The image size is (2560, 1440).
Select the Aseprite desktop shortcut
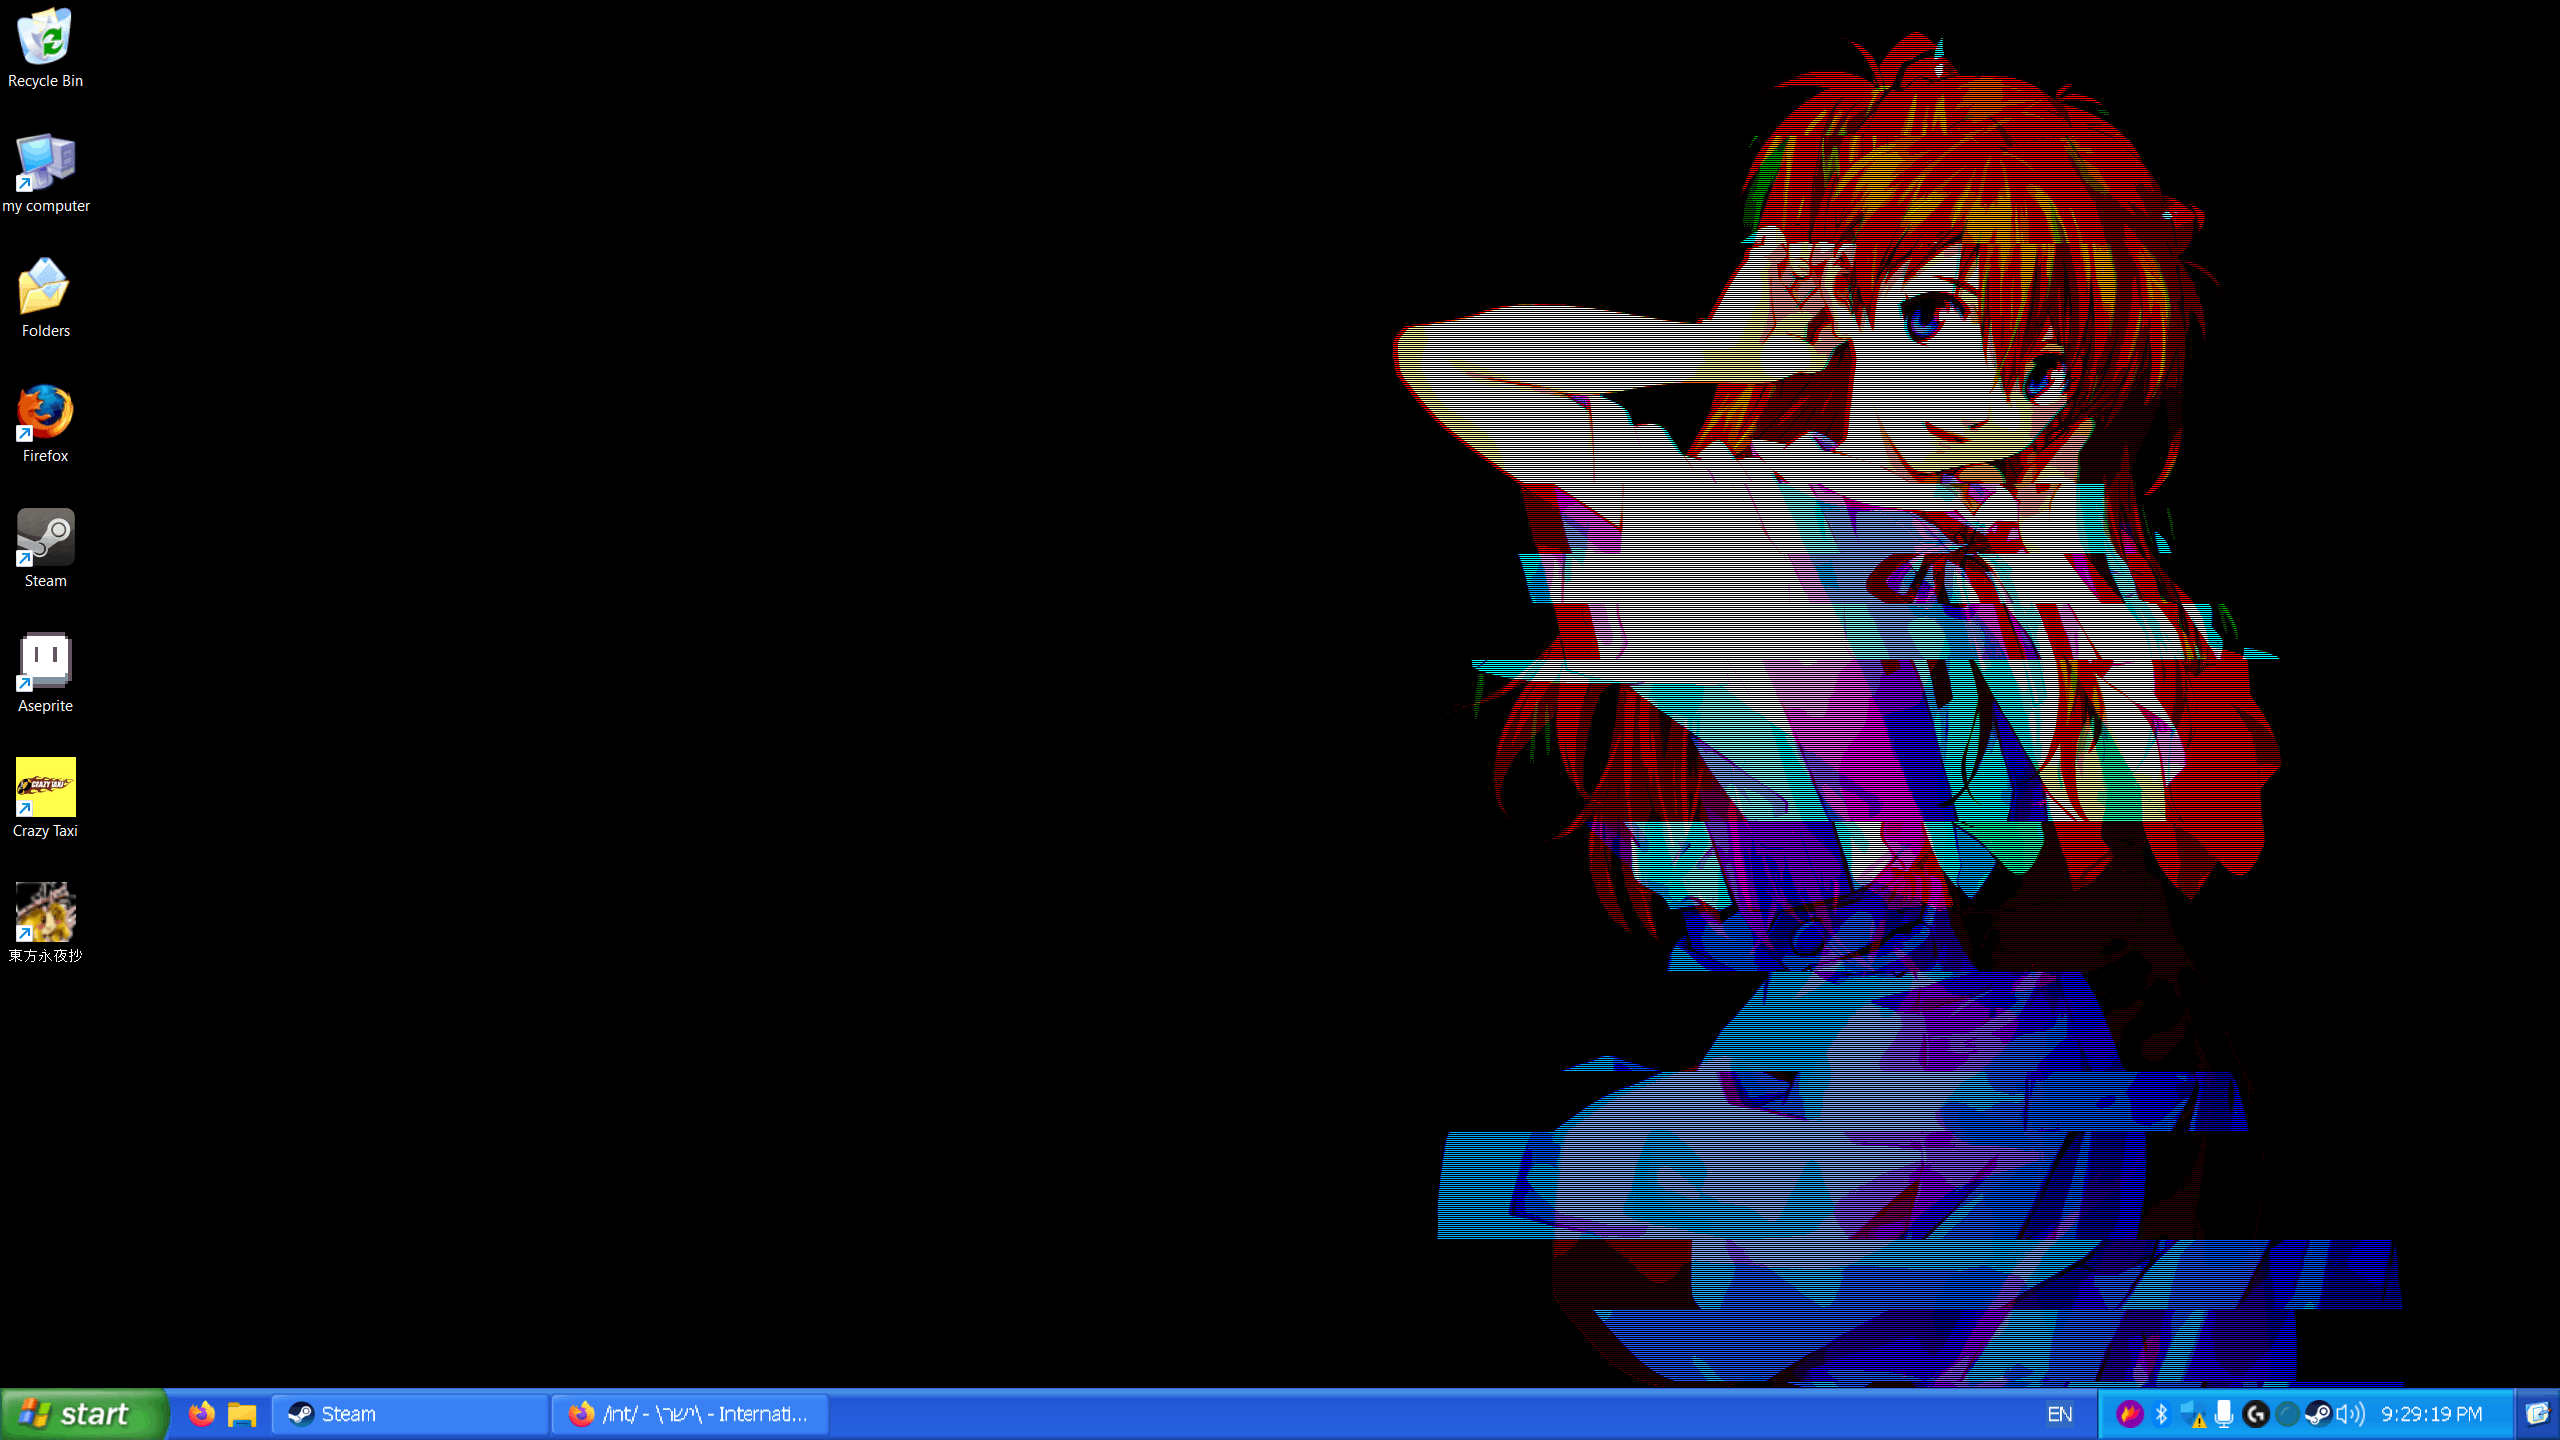click(x=45, y=672)
